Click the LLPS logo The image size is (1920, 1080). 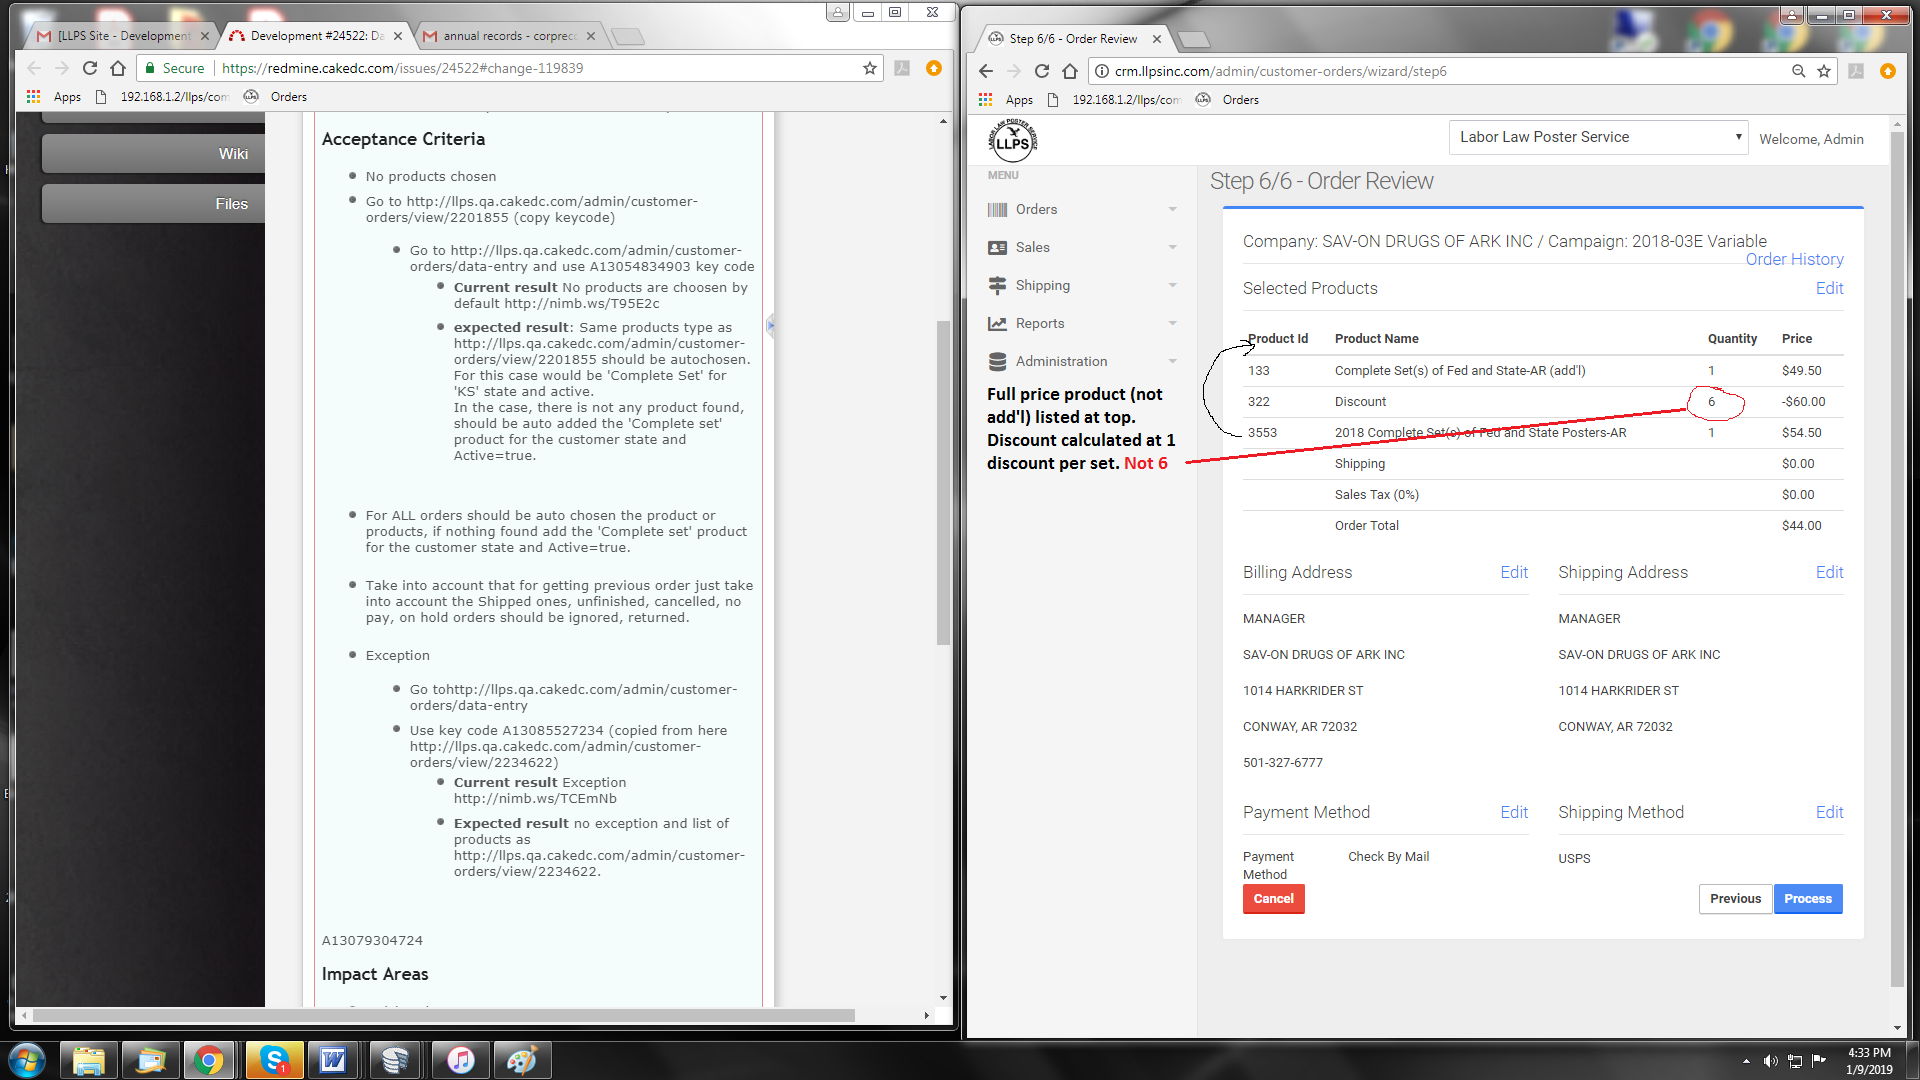pos(1012,140)
